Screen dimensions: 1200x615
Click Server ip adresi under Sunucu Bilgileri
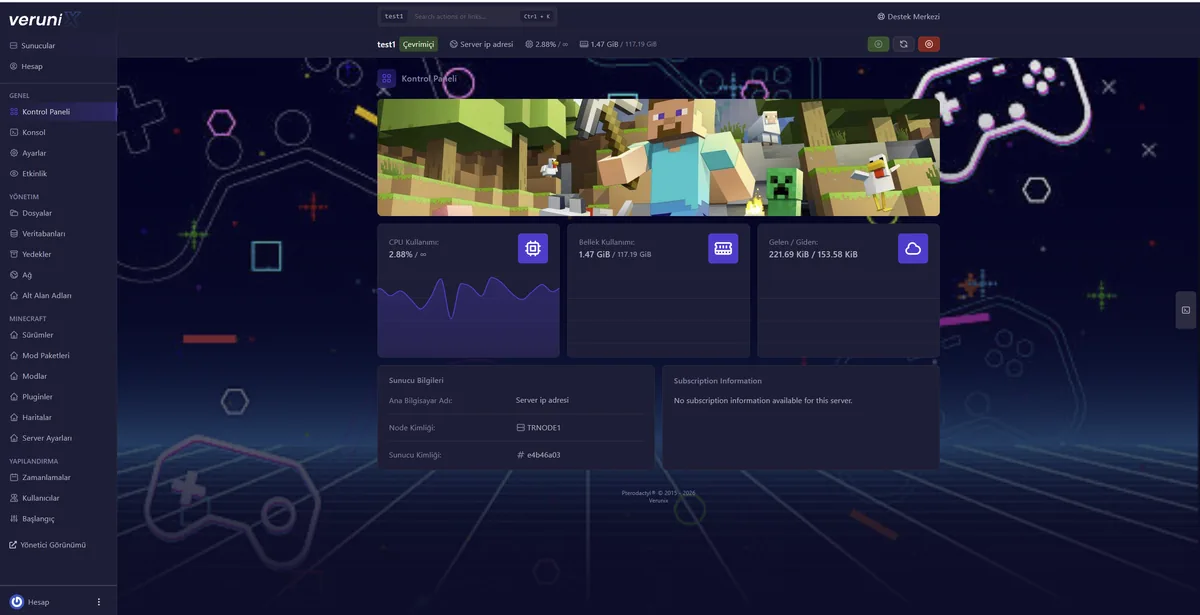(x=542, y=400)
